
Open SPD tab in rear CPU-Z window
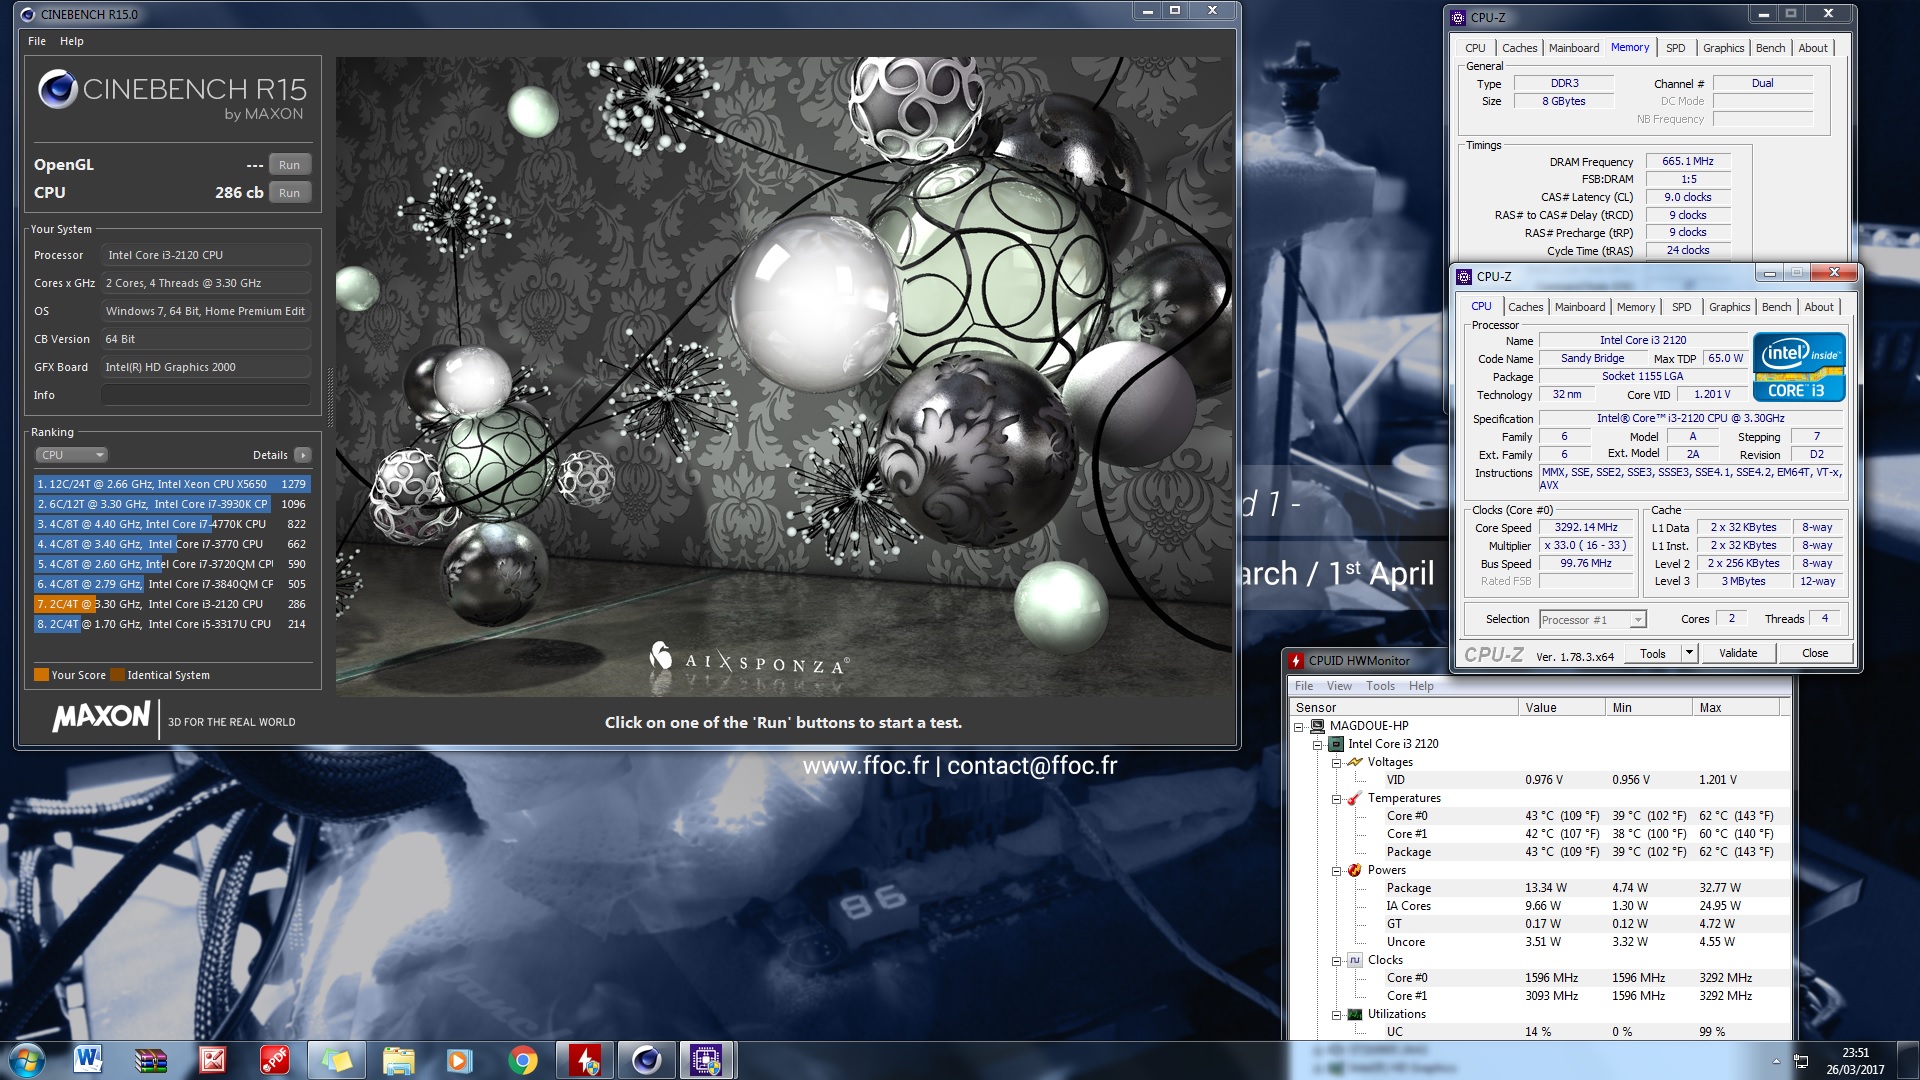click(1675, 48)
